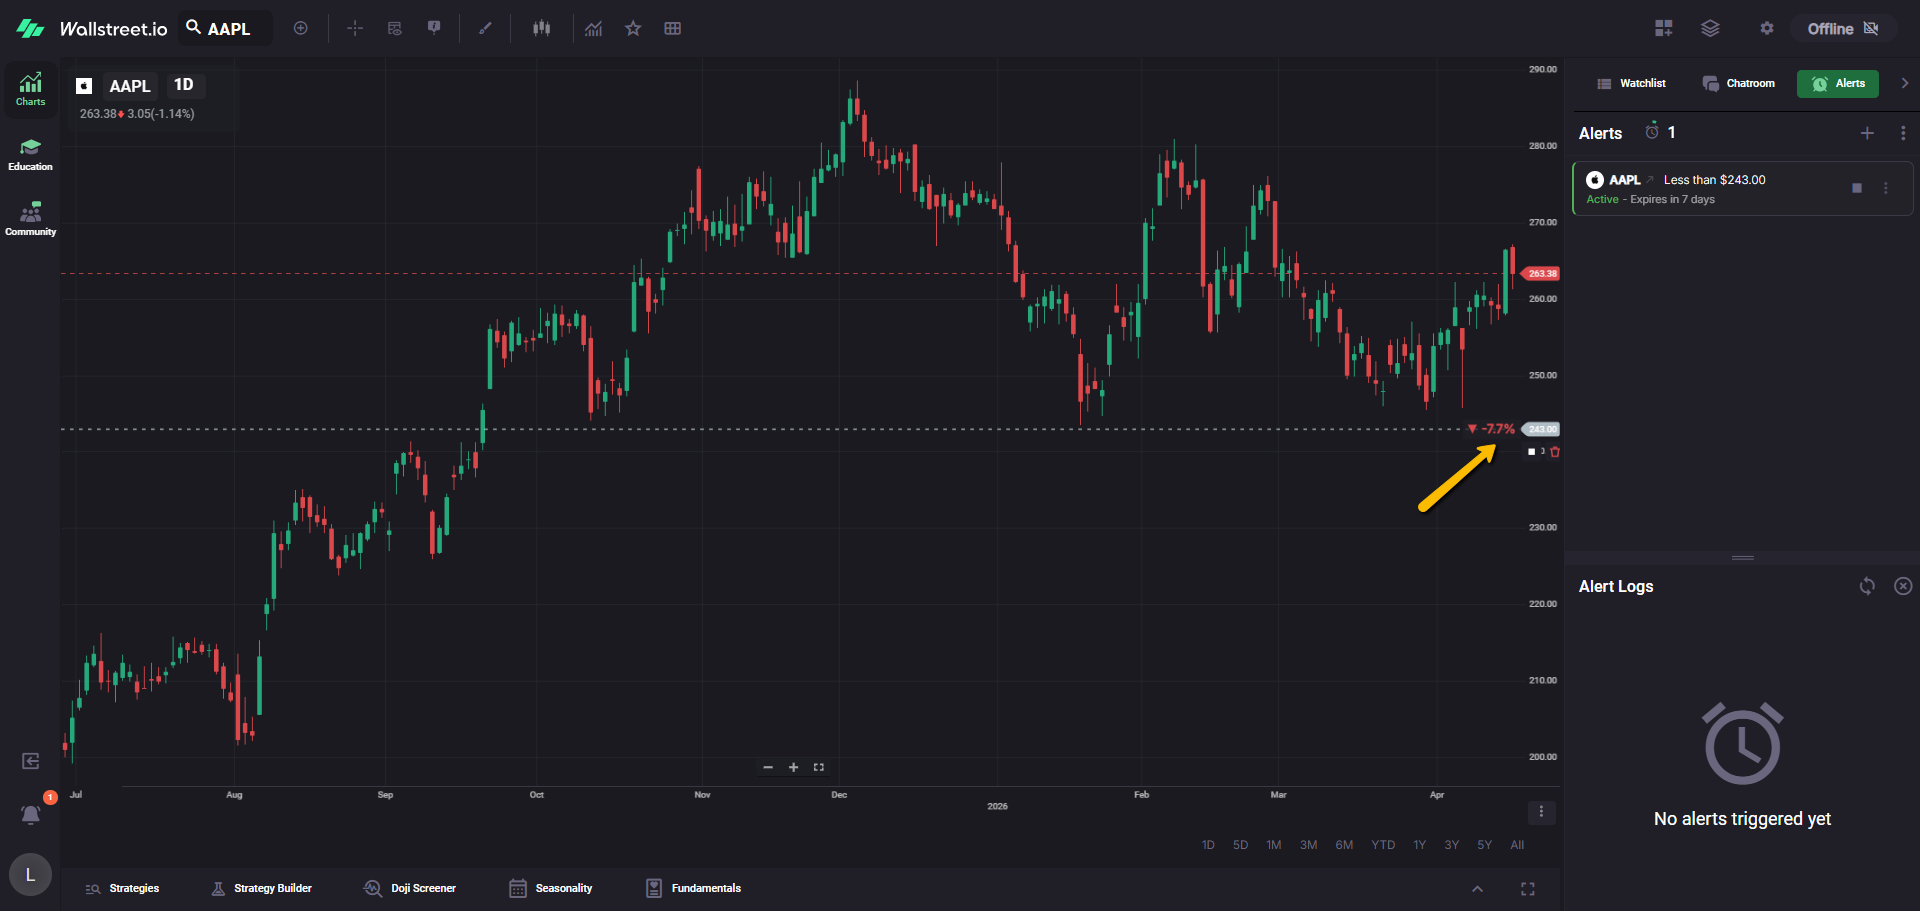The width and height of the screenshot is (1920, 911).
Task: Stop the active AAPL alert
Action: pyautogui.click(x=1857, y=188)
